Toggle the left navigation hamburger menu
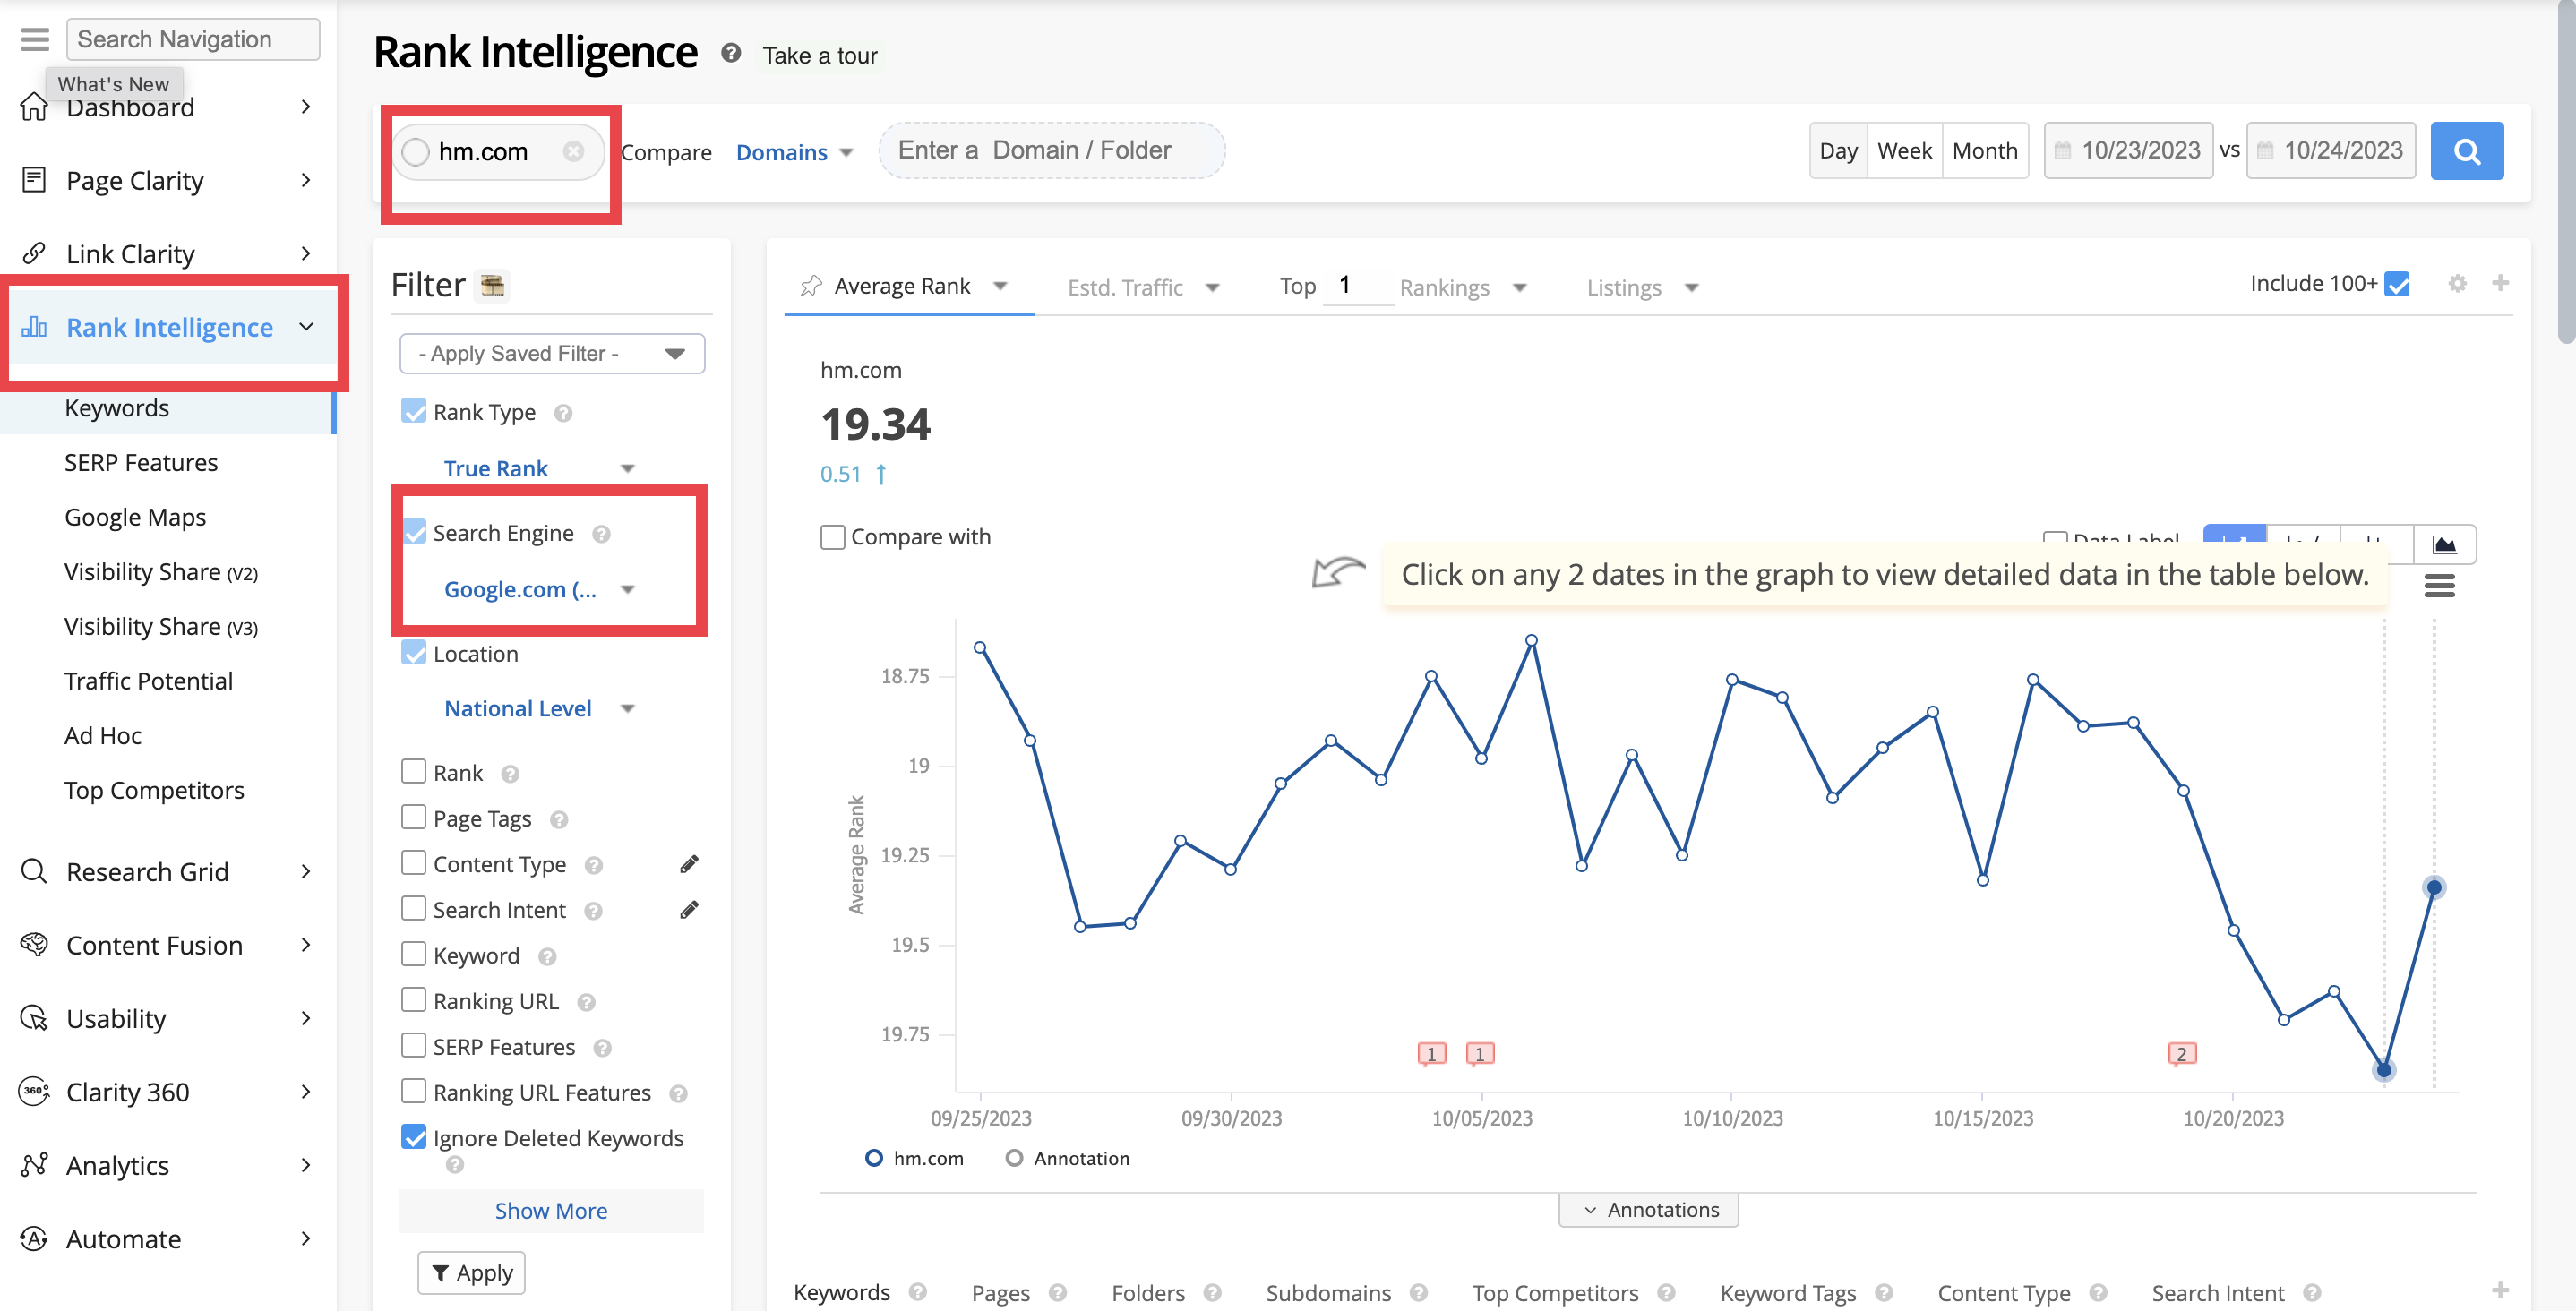Image resolution: width=2576 pixels, height=1311 pixels. coord(35,39)
